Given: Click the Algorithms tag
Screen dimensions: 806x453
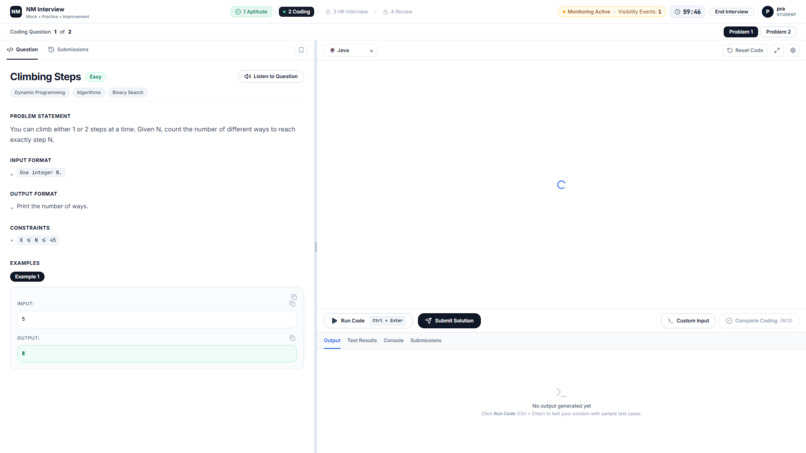Looking at the screenshot, I should pos(89,93).
